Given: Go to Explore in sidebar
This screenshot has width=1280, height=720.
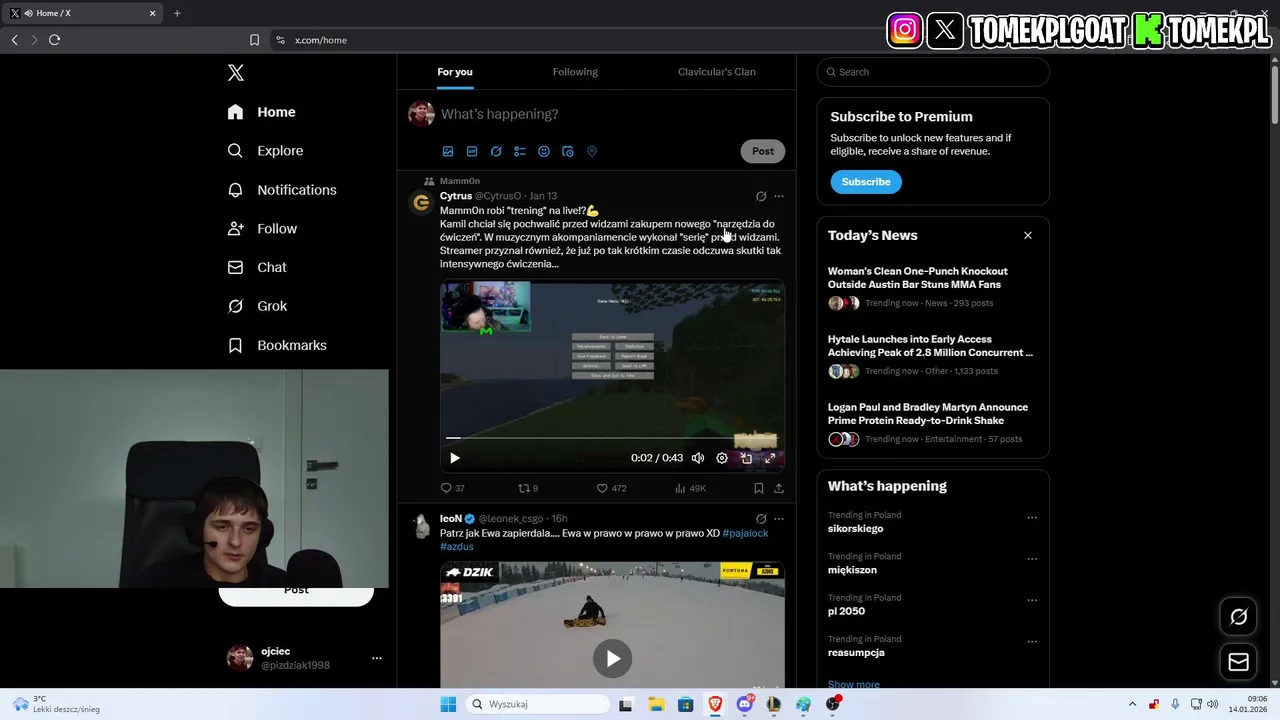Looking at the screenshot, I should [266, 151].
